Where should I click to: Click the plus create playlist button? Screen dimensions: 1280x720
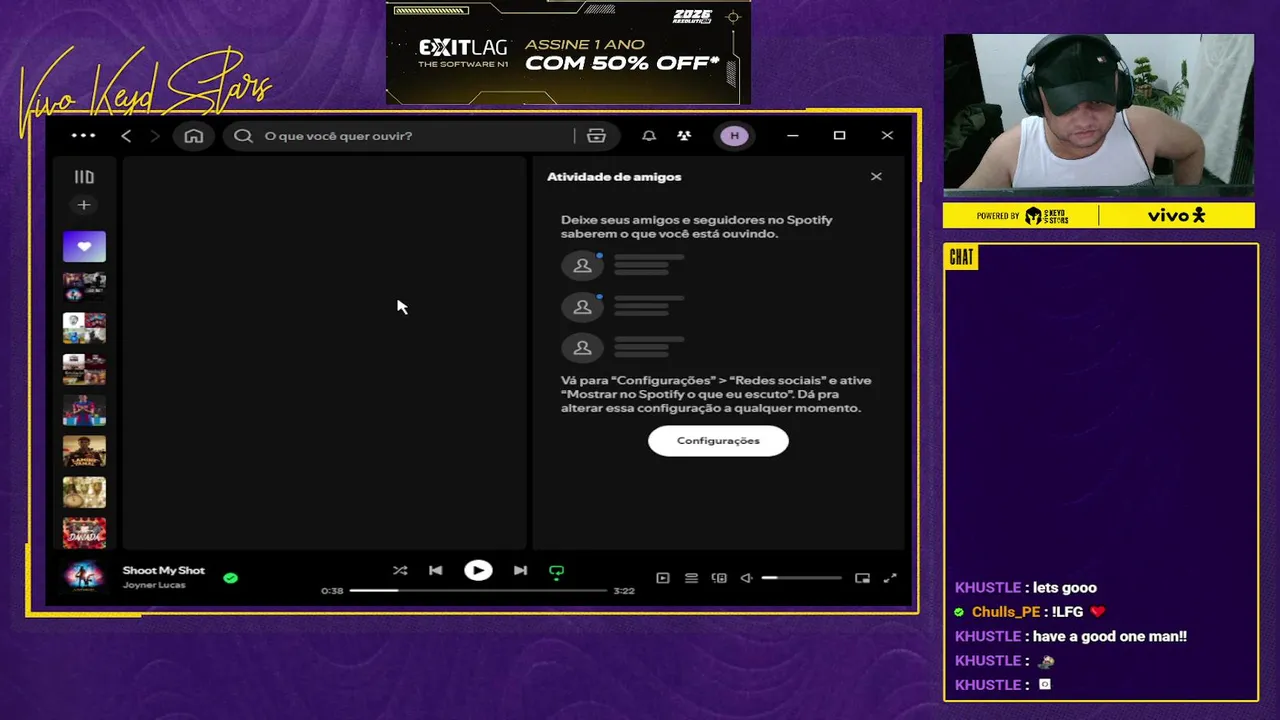point(84,205)
